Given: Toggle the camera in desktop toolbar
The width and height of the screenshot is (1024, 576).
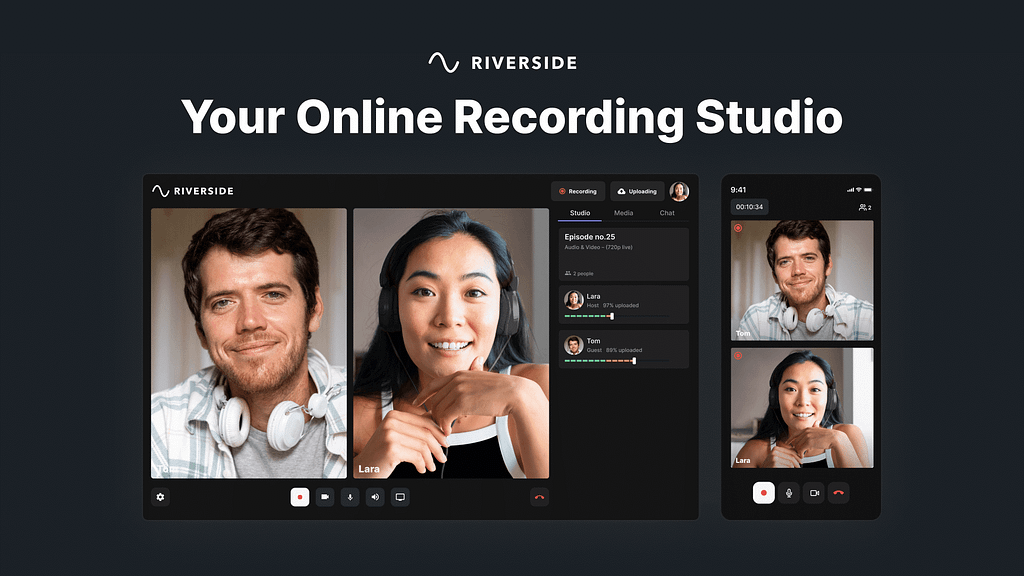Looking at the screenshot, I should pyautogui.click(x=325, y=497).
